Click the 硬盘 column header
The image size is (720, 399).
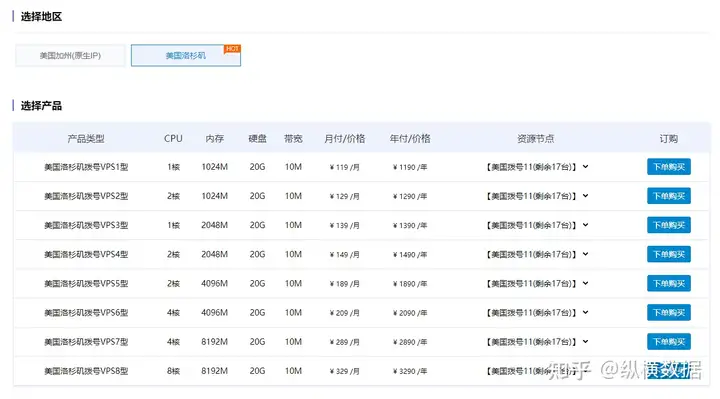(257, 139)
